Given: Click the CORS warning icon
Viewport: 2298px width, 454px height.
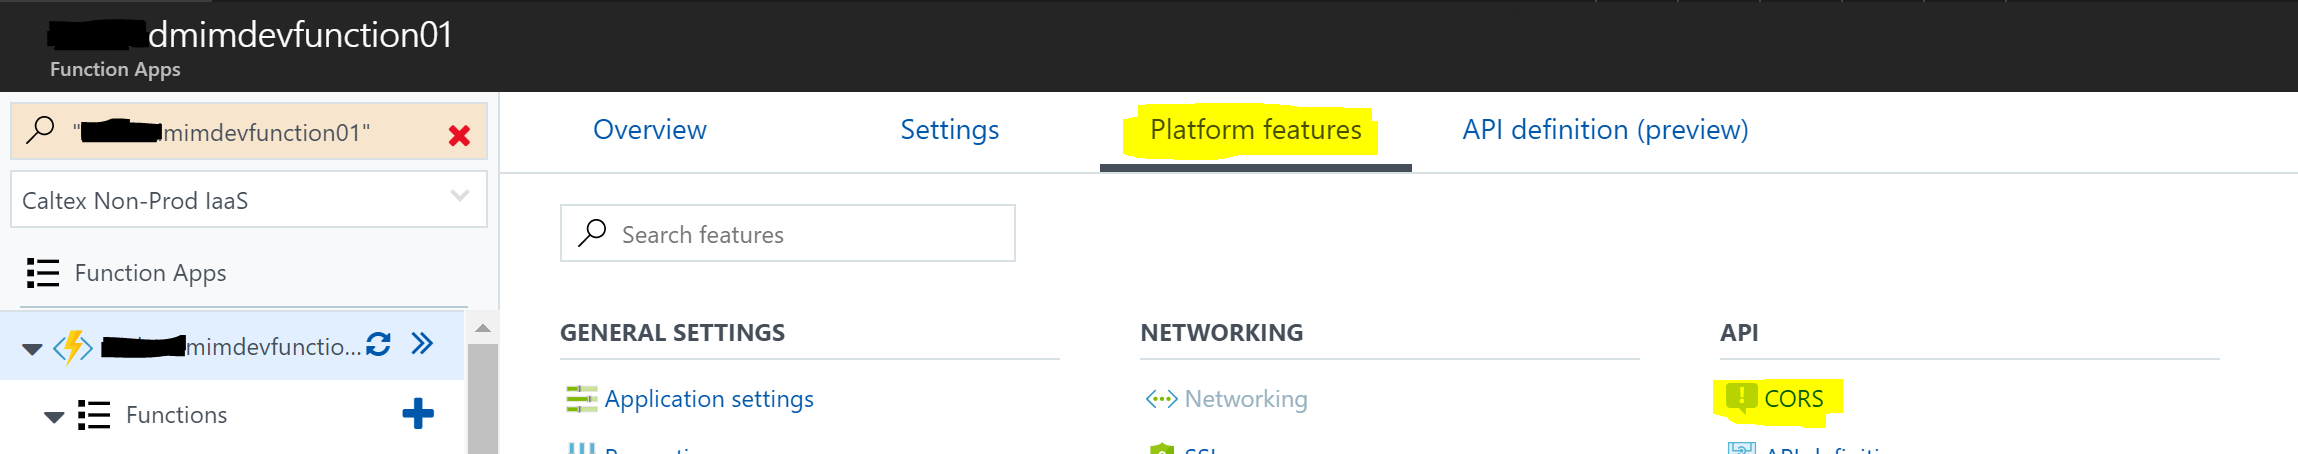Looking at the screenshot, I should pyautogui.click(x=1741, y=398).
